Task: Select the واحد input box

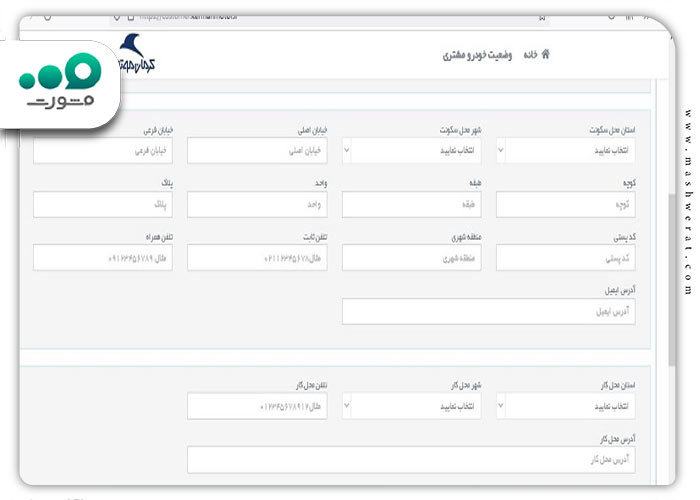Action: point(257,204)
